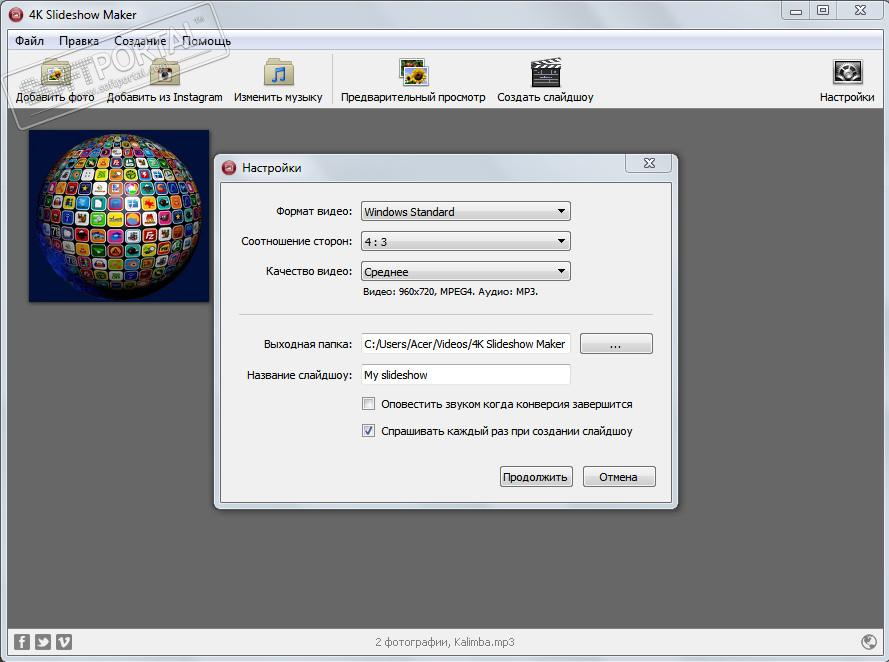Click the Продолжить button
This screenshot has width=889, height=662.
[x=536, y=477]
